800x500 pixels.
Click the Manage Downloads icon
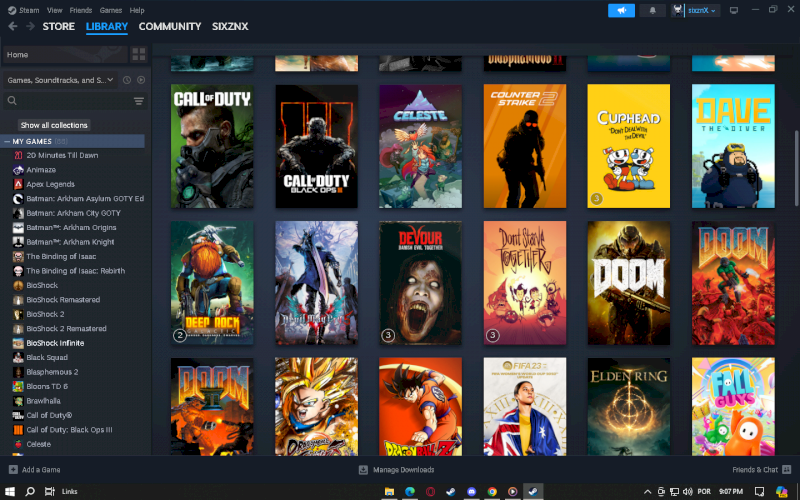click(363, 469)
